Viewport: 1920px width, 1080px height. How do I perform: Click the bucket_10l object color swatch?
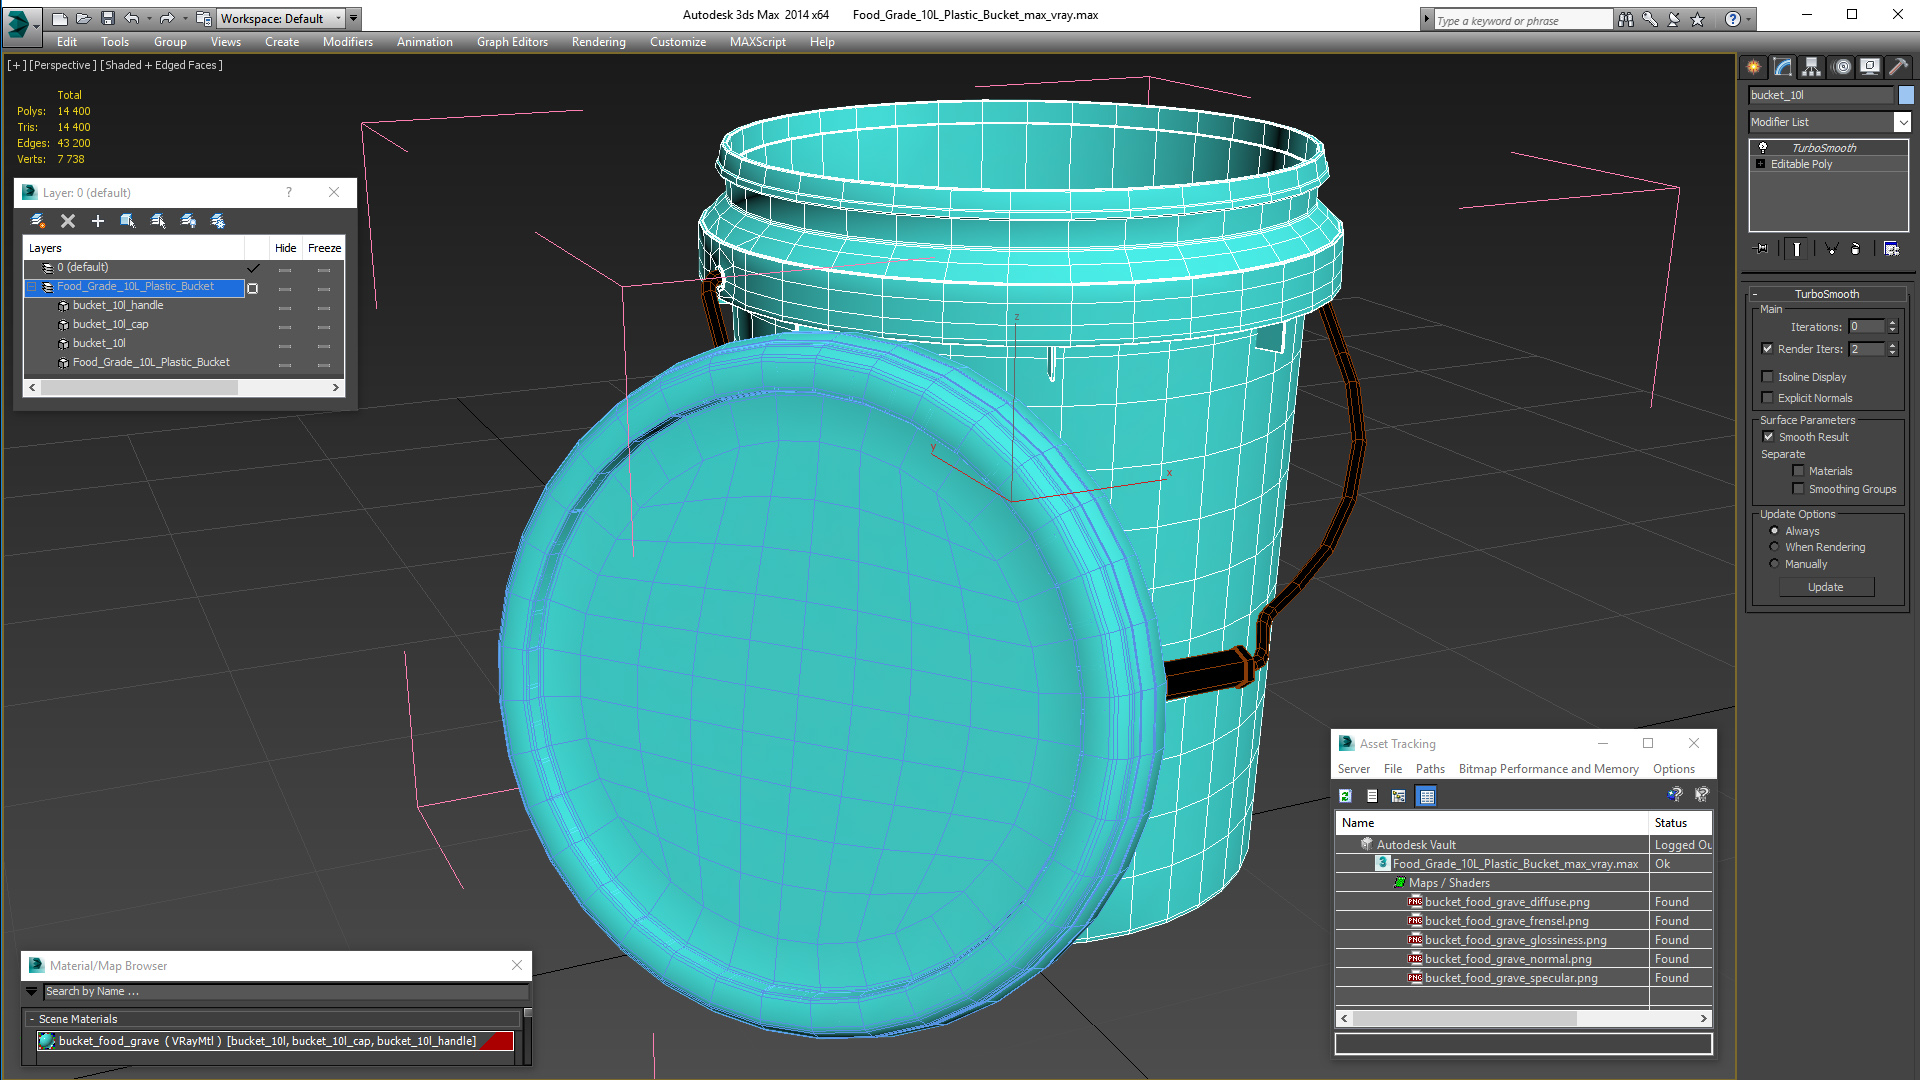1906,95
